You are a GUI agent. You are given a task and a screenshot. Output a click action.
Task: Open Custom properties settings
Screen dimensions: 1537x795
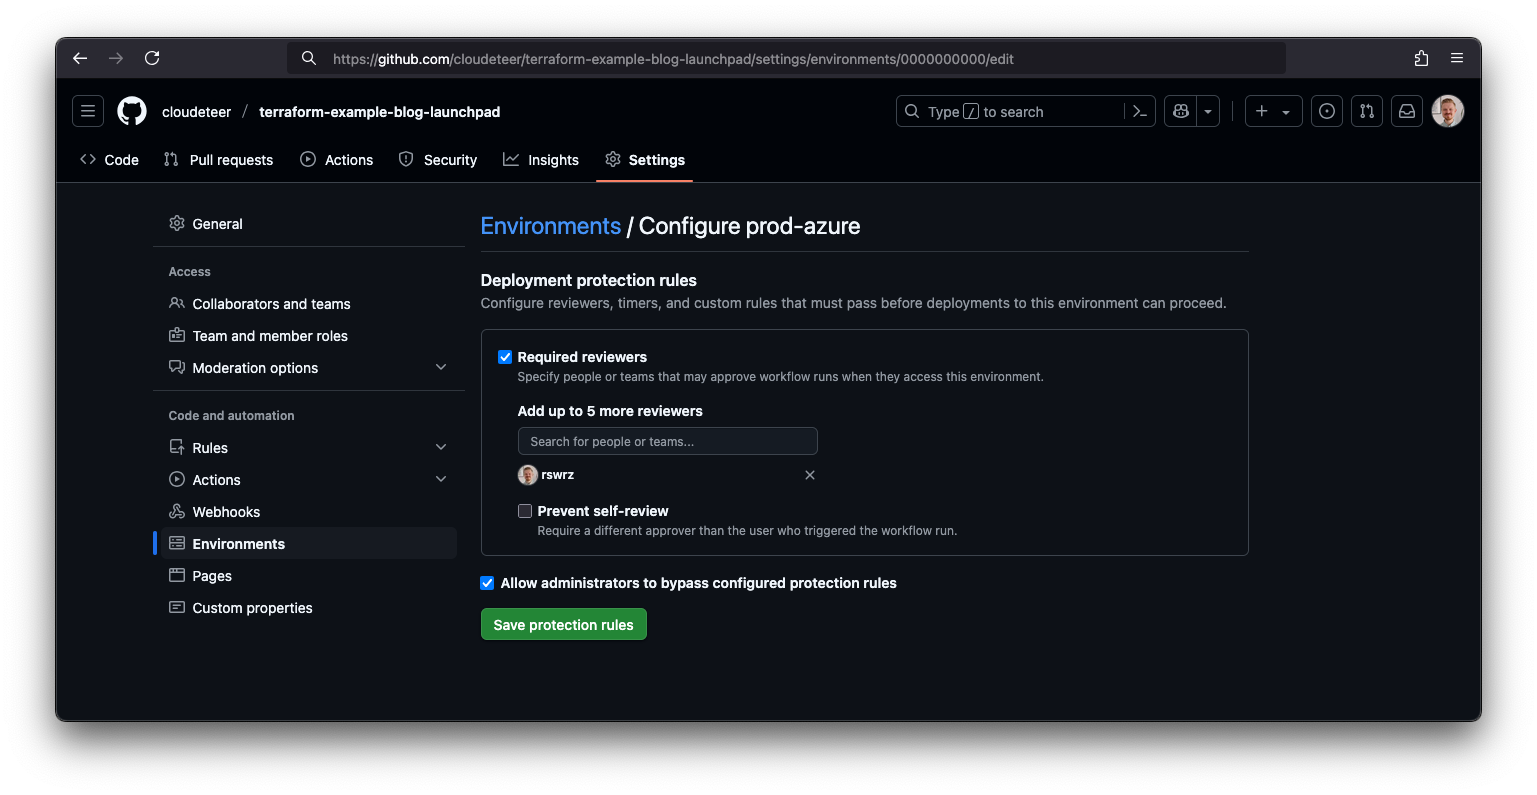click(x=309, y=608)
